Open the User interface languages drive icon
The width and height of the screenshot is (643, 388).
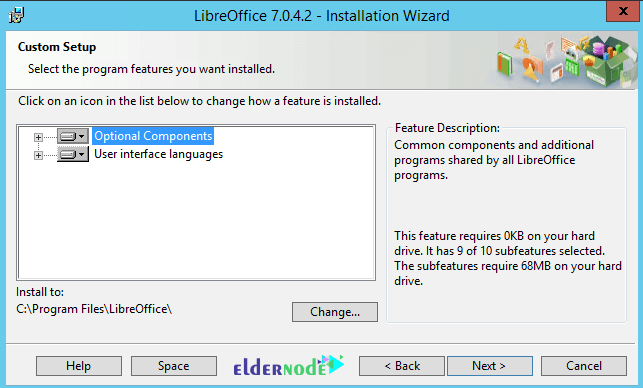pos(73,154)
